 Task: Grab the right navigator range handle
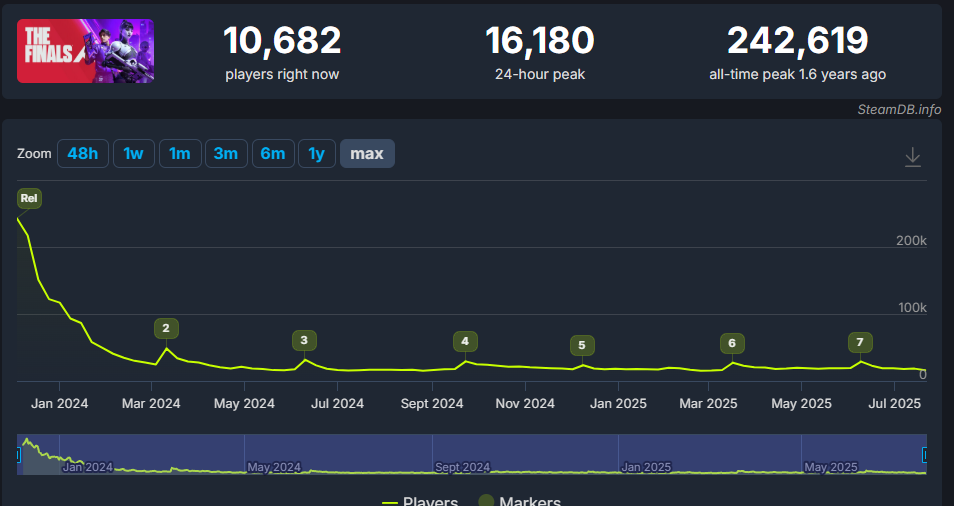(925, 454)
